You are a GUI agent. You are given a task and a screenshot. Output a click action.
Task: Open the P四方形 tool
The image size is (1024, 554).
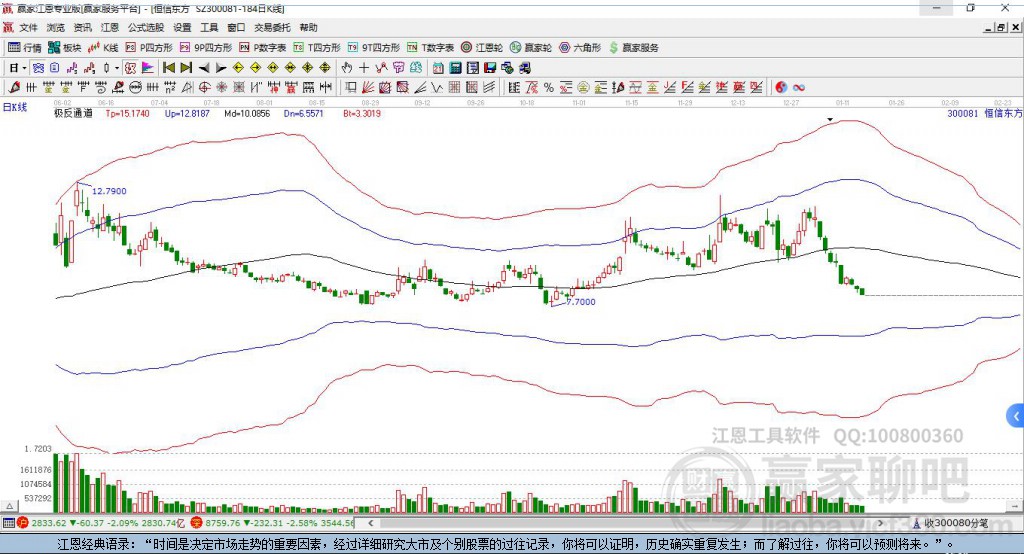click(x=149, y=48)
